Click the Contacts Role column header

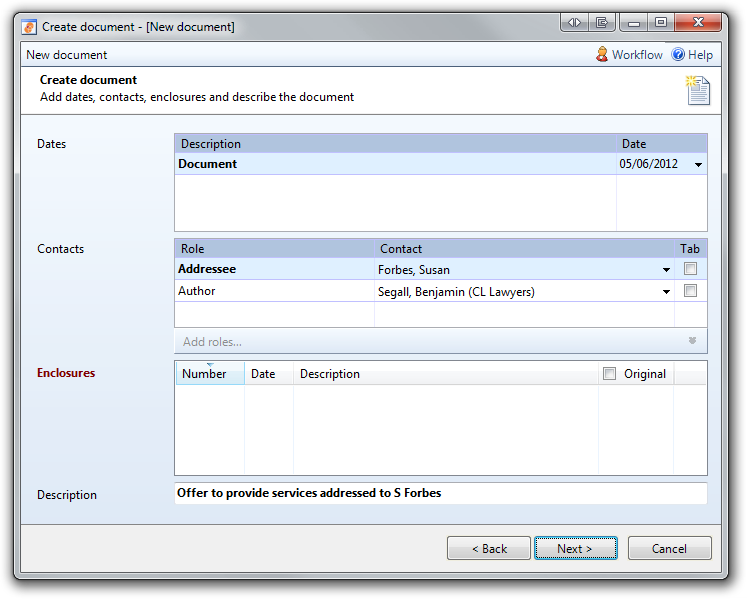click(x=274, y=248)
